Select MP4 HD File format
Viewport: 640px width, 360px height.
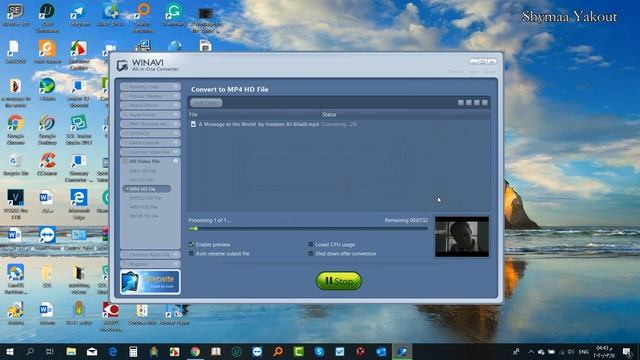tap(147, 189)
